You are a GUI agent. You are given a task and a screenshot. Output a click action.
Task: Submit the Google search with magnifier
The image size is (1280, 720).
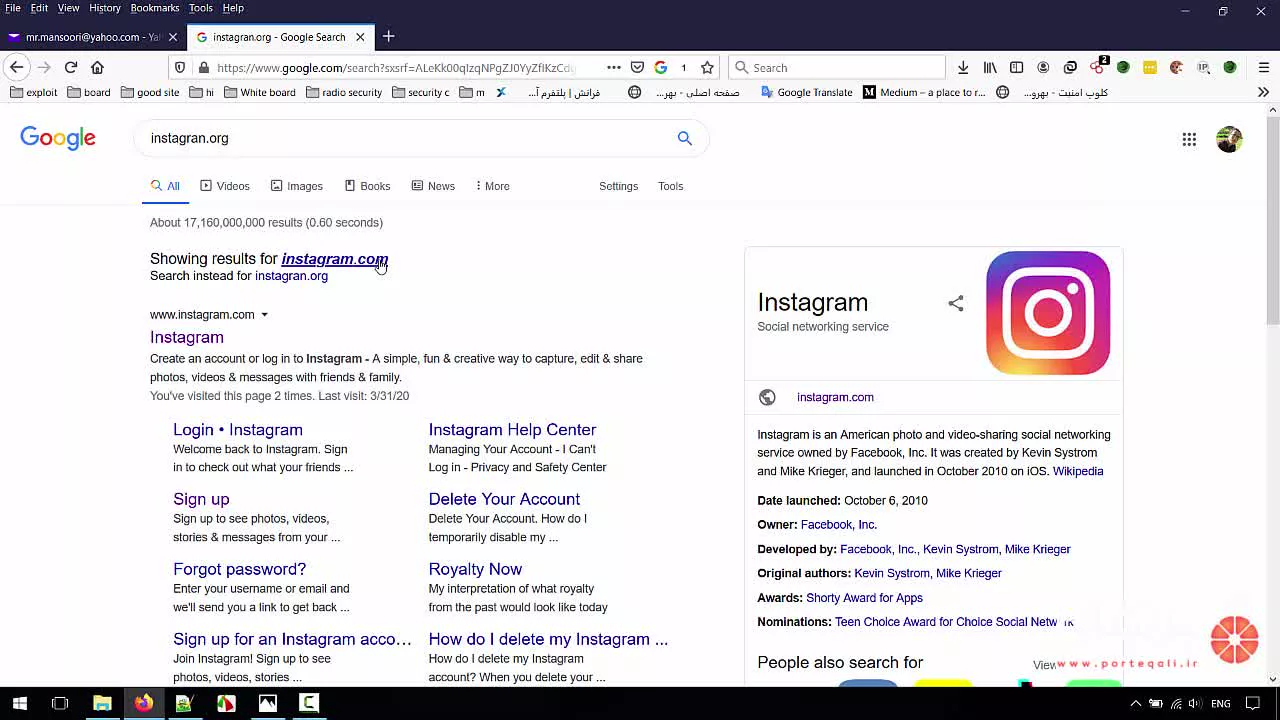coord(684,138)
